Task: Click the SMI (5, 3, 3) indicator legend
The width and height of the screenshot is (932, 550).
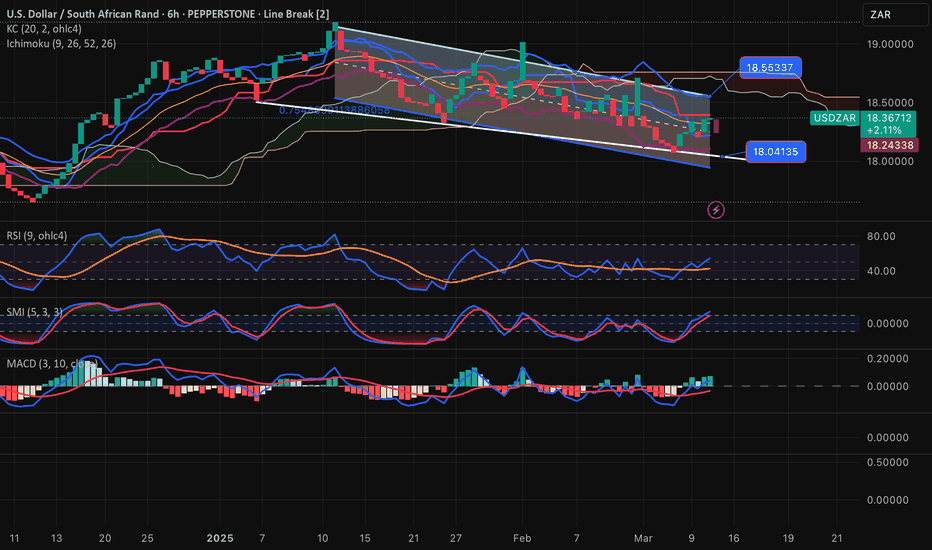Action: pos(34,312)
